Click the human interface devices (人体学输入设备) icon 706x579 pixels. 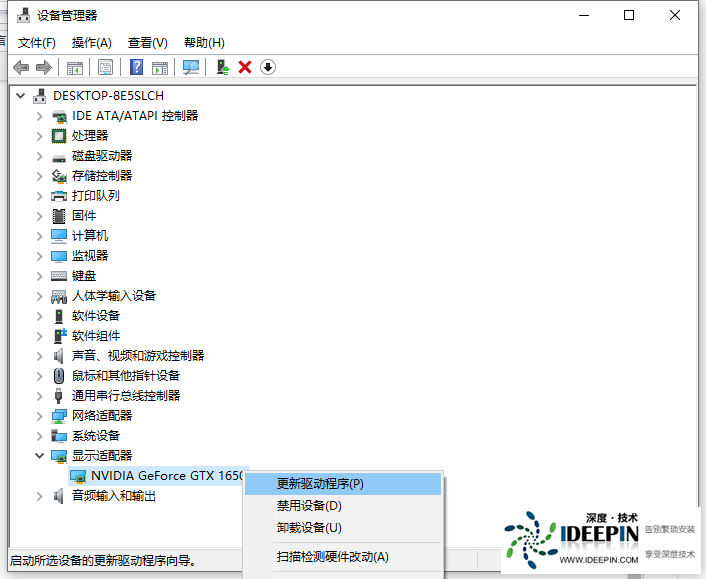59,296
